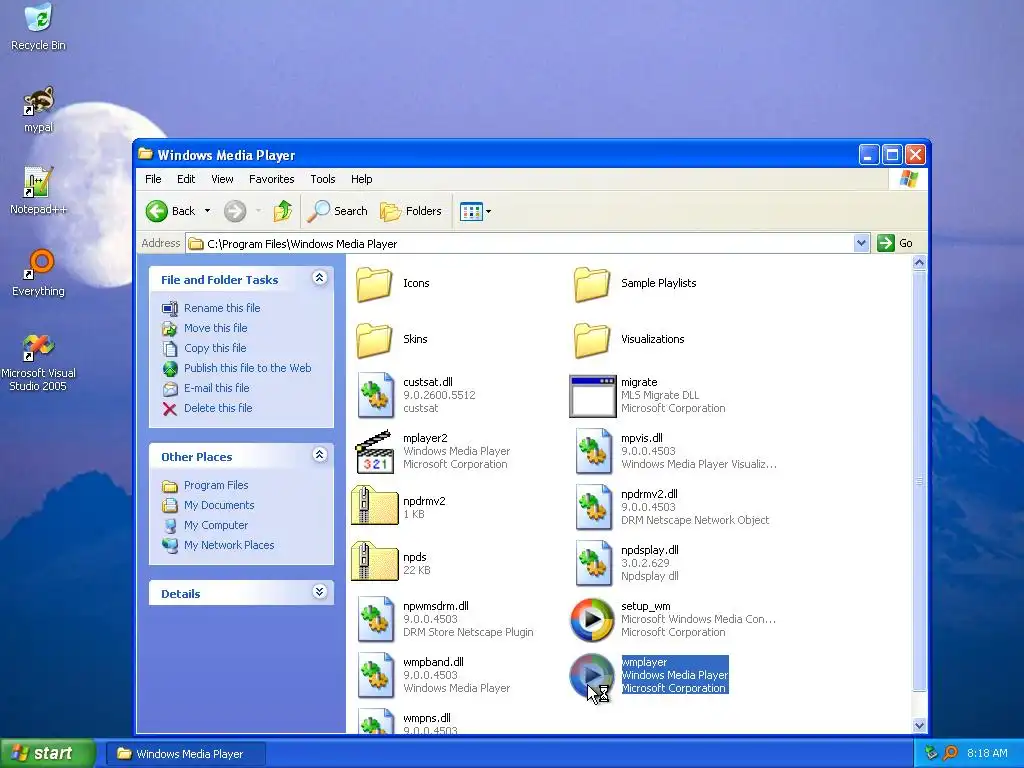Image resolution: width=1024 pixels, height=768 pixels.
Task: Go to My Network Places link
Action: [x=229, y=545]
